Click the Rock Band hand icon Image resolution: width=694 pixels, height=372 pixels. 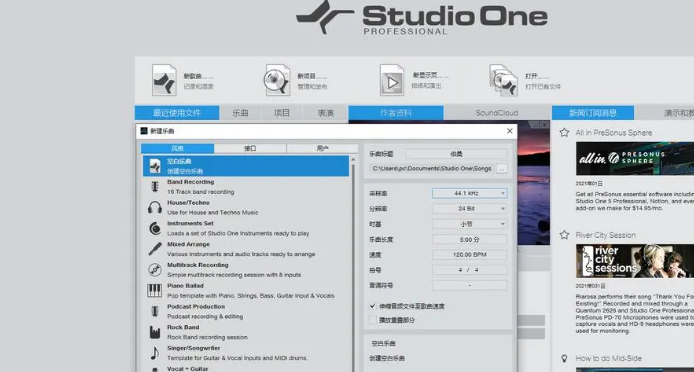coord(155,332)
